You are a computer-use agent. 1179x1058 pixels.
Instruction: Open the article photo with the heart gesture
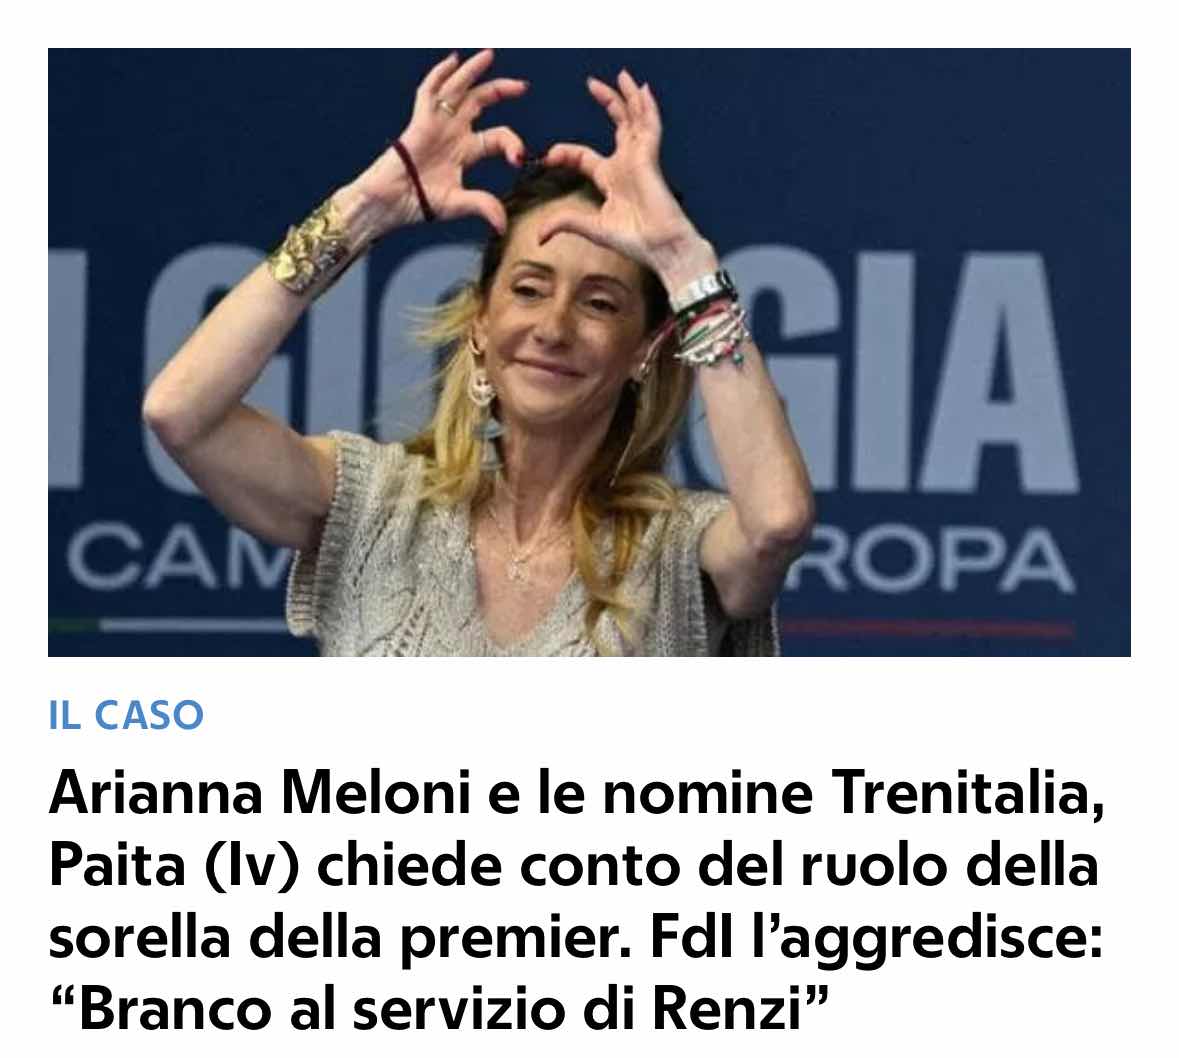coord(589,352)
